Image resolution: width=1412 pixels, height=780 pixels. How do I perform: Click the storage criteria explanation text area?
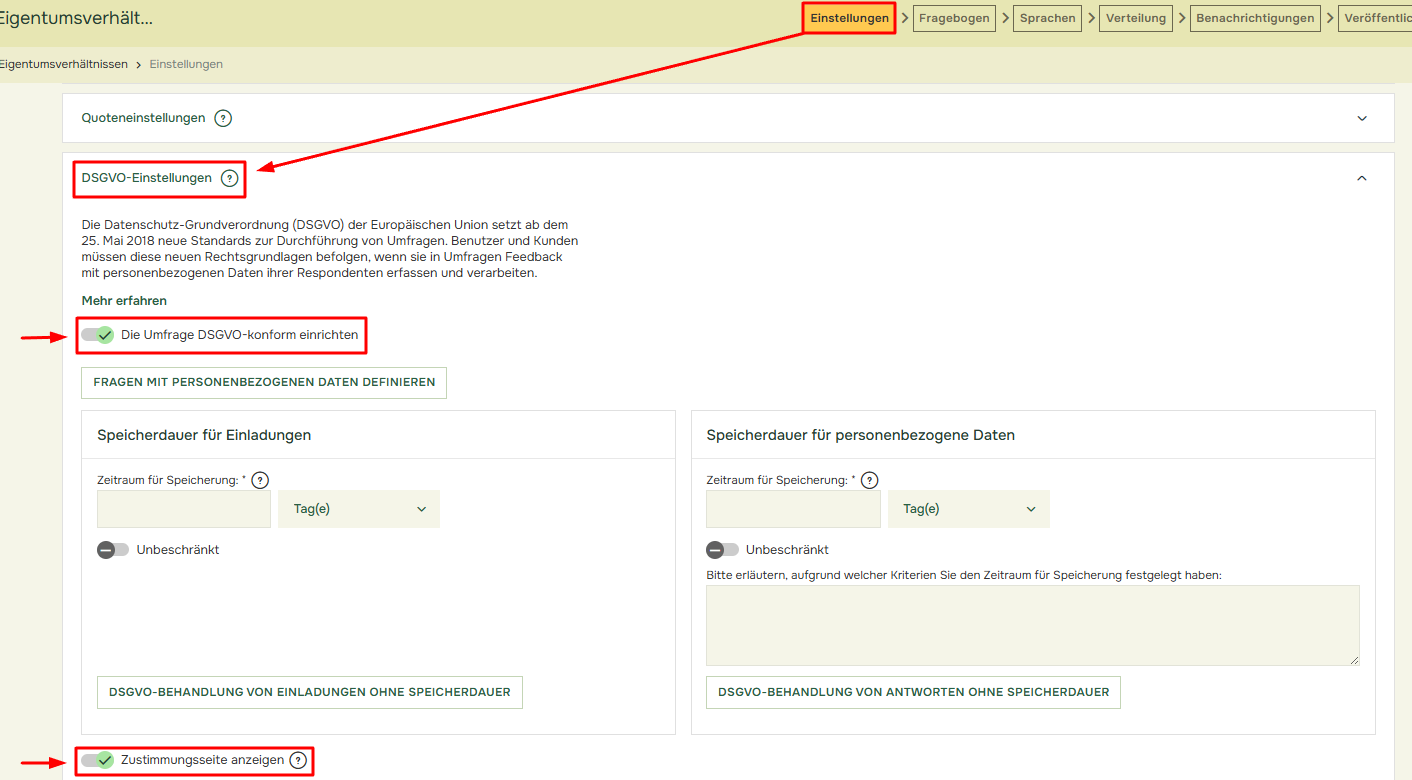click(x=1032, y=625)
